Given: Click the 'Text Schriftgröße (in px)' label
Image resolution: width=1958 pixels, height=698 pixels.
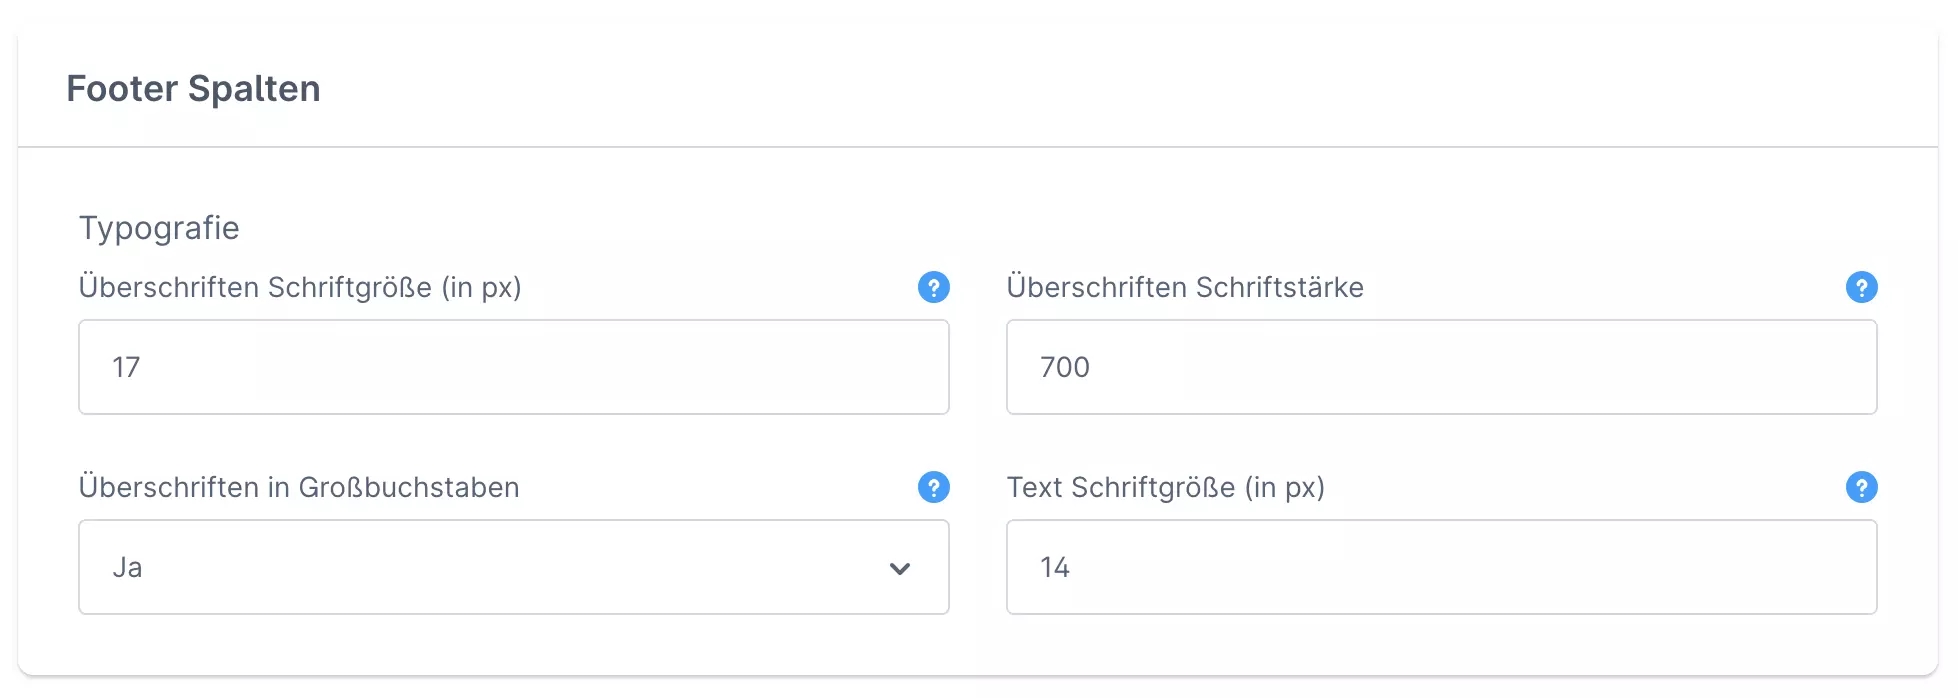Looking at the screenshot, I should (x=1165, y=488).
